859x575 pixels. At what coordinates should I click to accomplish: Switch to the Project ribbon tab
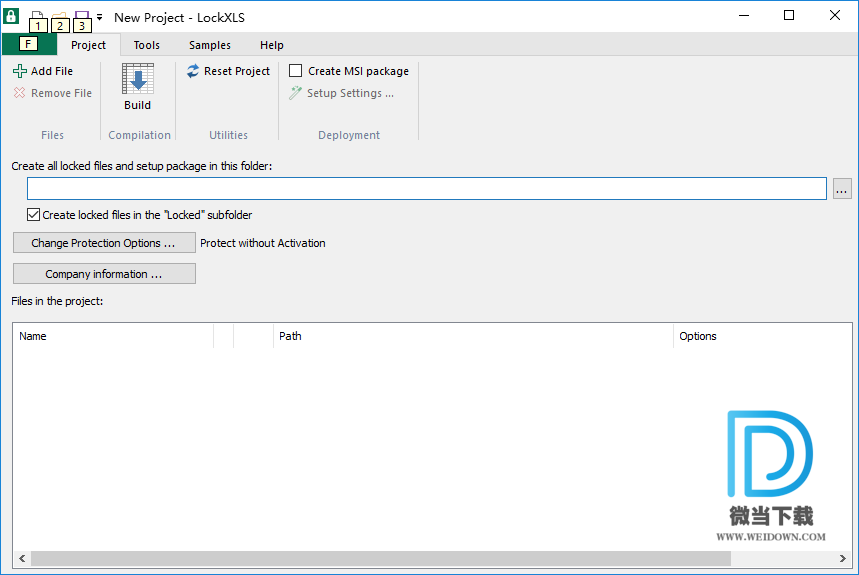(88, 45)
